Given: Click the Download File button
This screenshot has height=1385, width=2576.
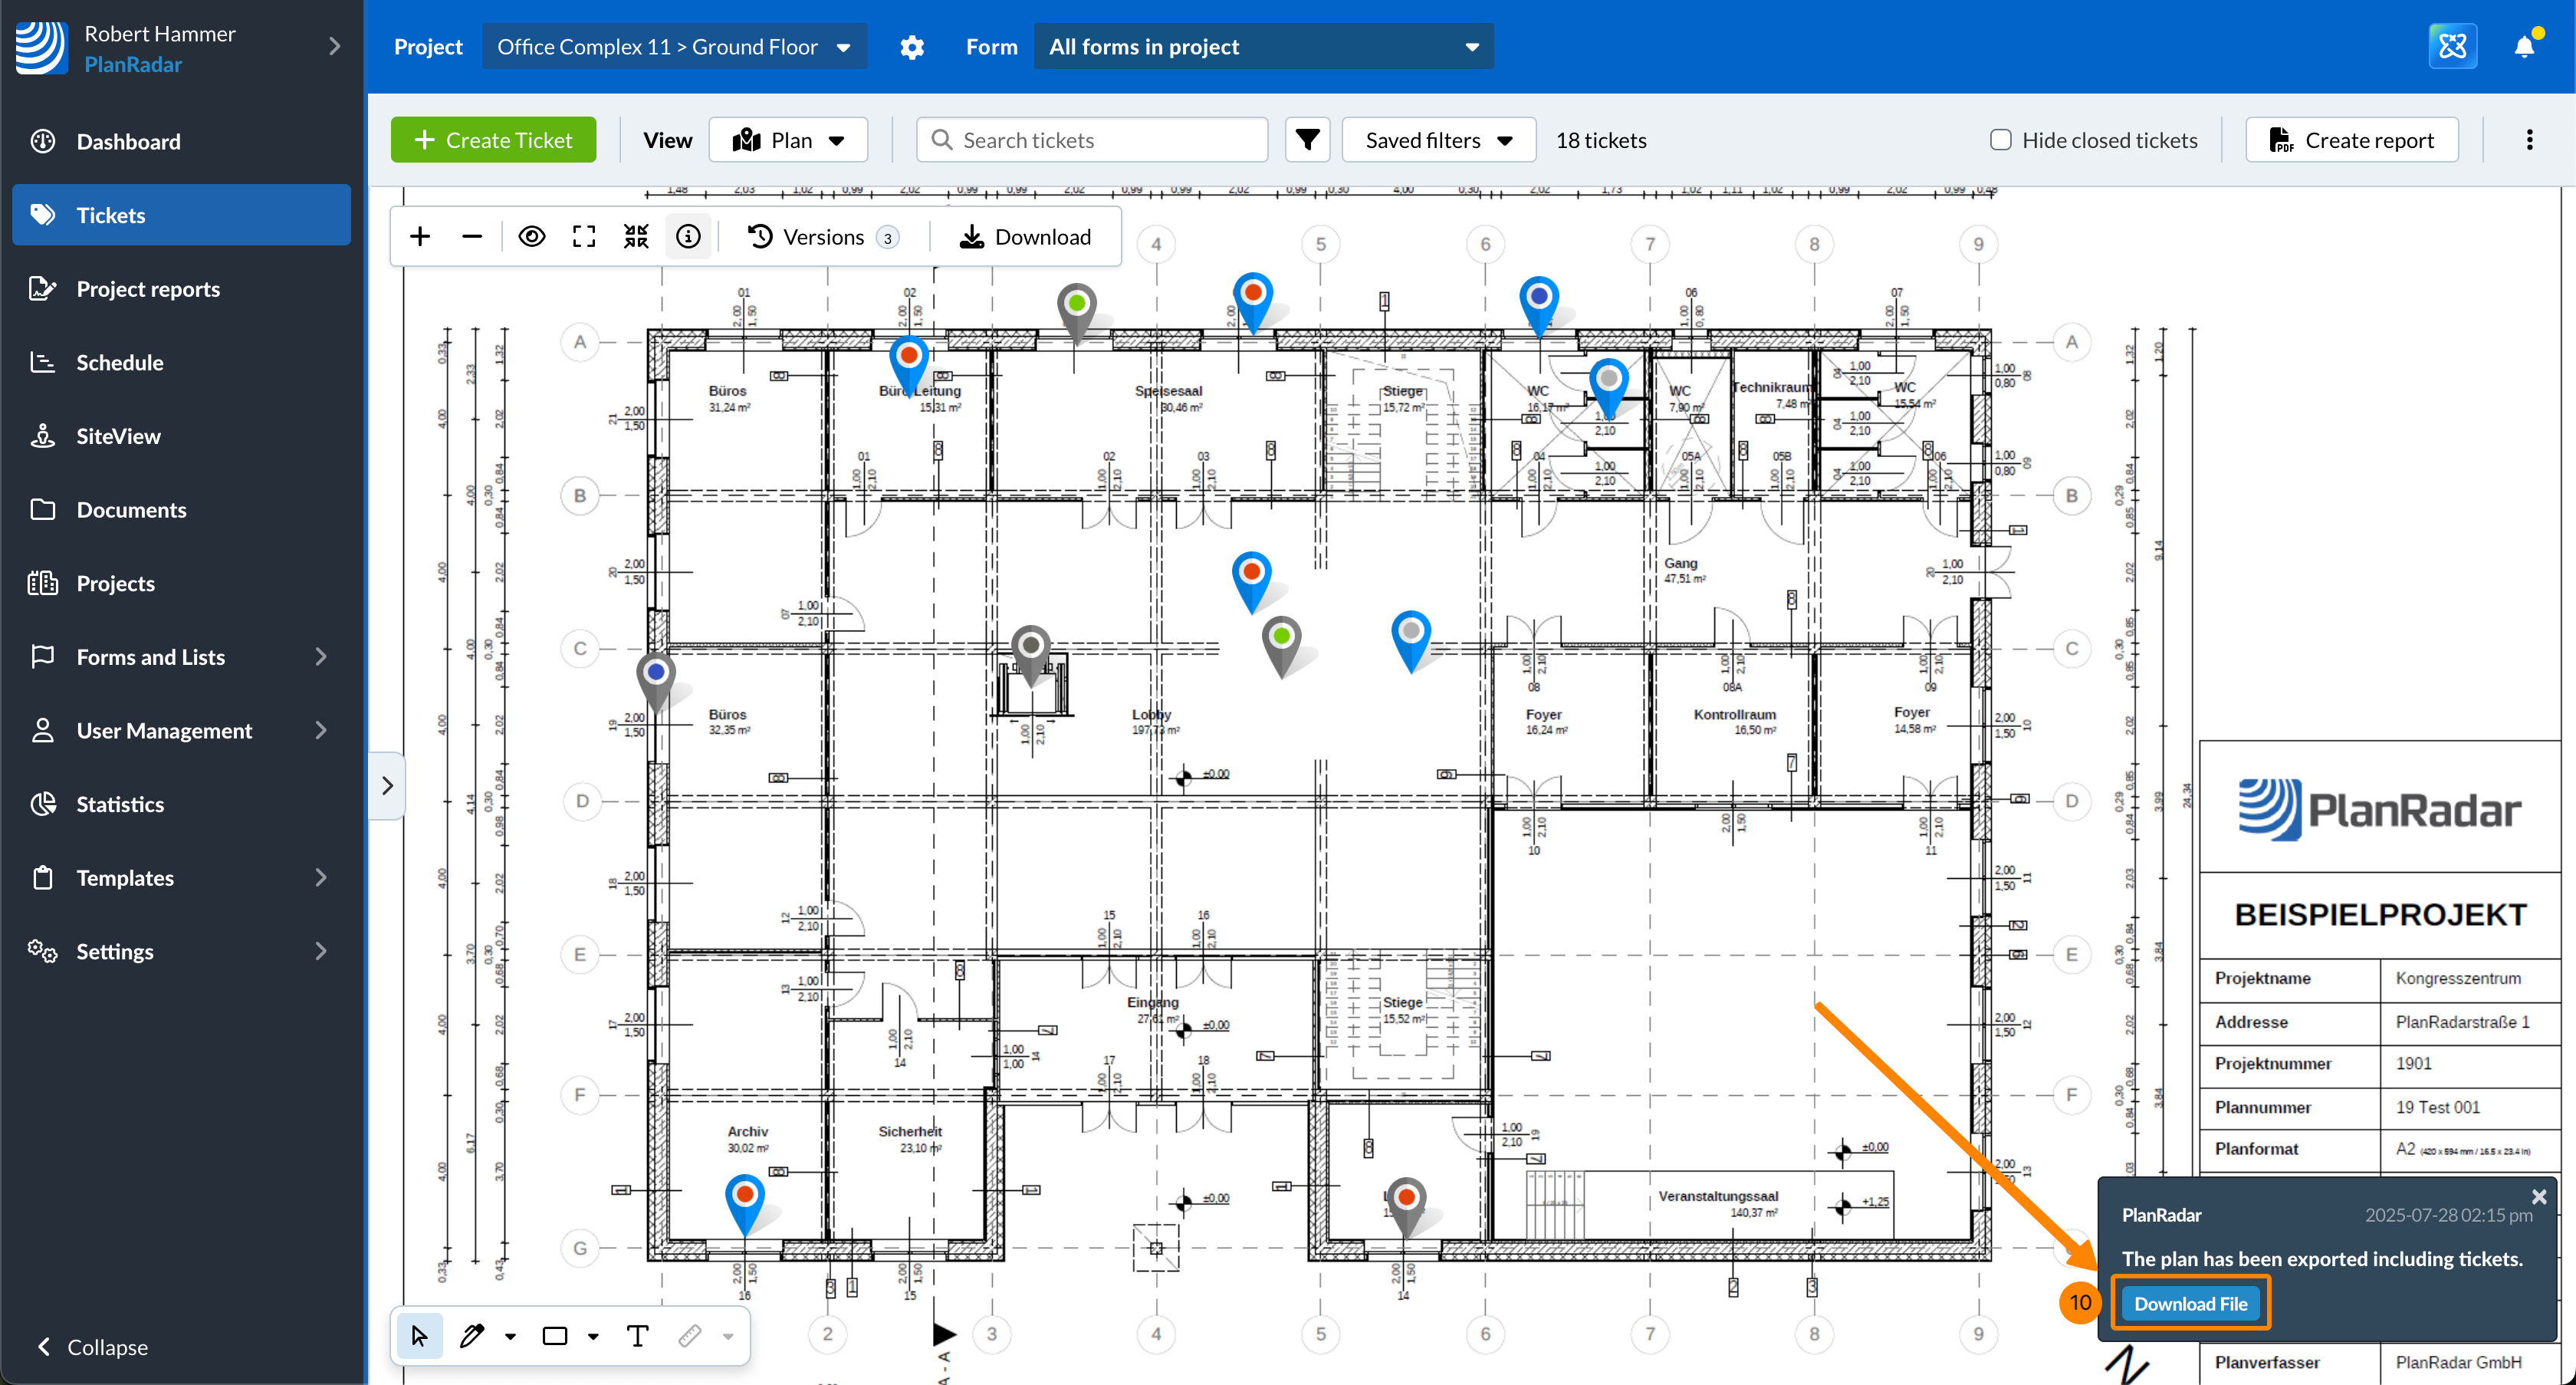Looking at the screenshot, I should pyautogui.click(x=2190, y=1303).
